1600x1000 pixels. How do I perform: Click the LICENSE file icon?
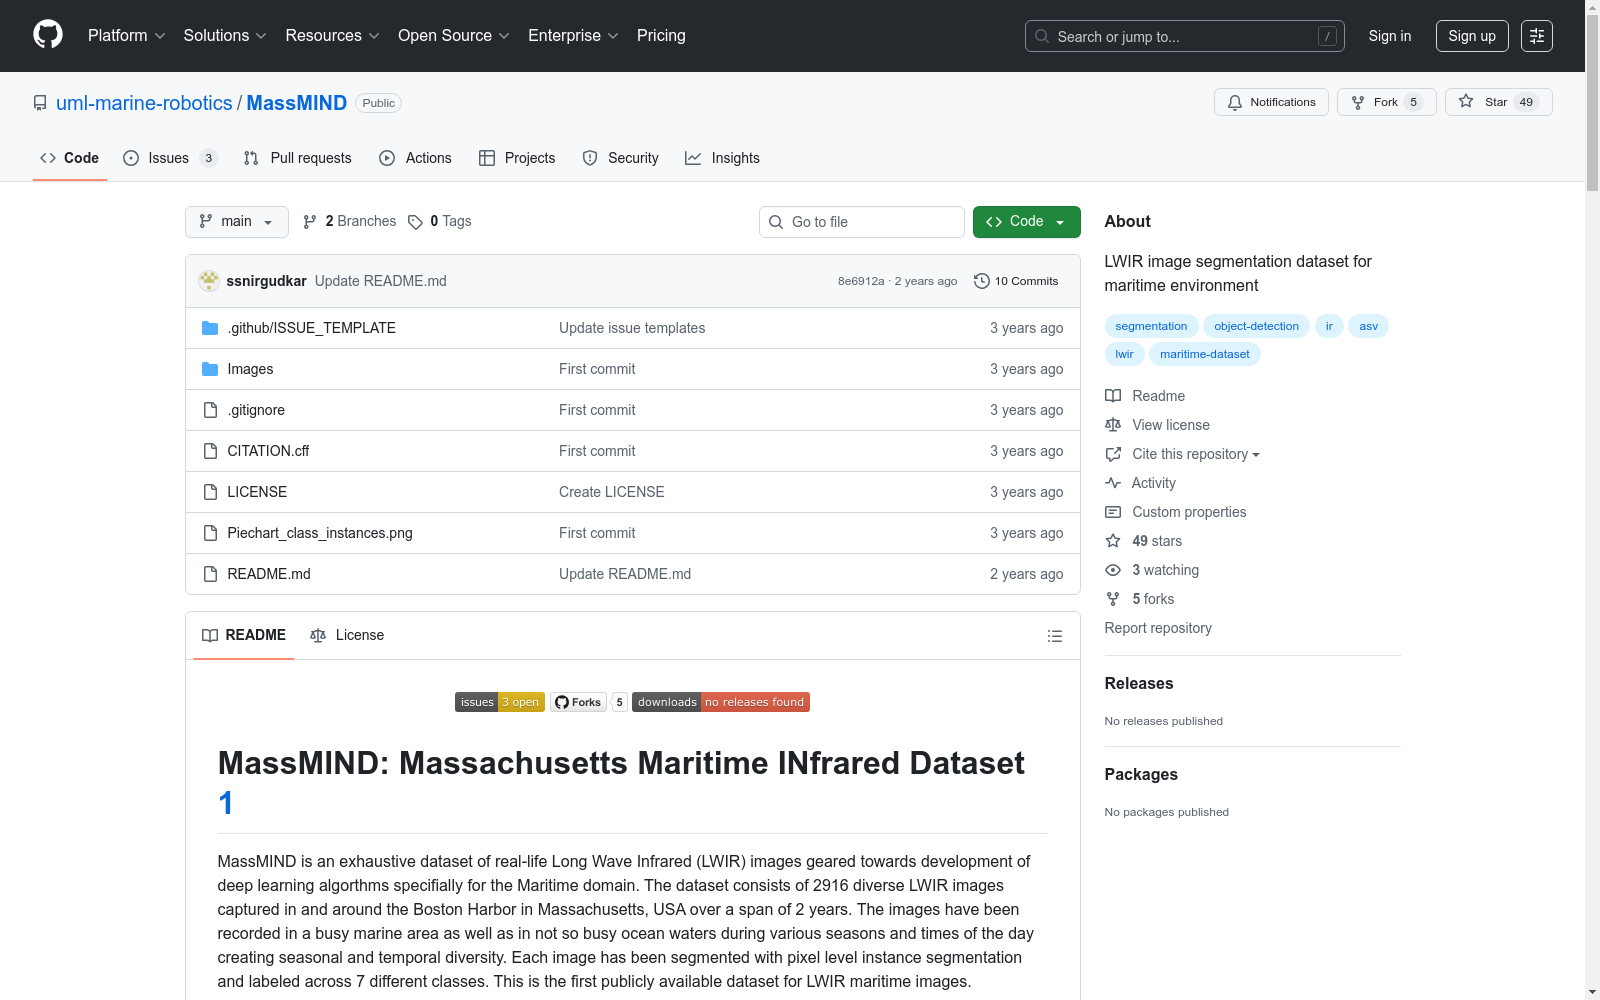210,492
